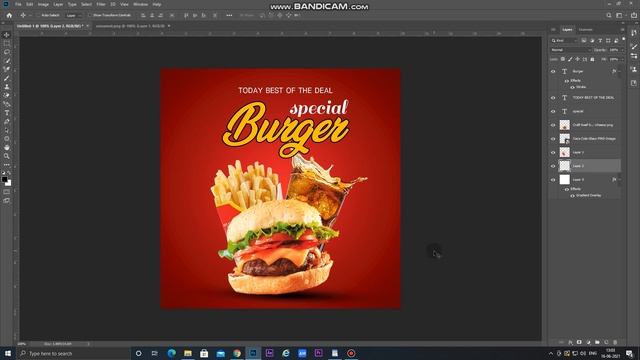Select the Zoom tool
Image resolution: width=640 pixels, height=360 pixels.
[x=7, y=156]
